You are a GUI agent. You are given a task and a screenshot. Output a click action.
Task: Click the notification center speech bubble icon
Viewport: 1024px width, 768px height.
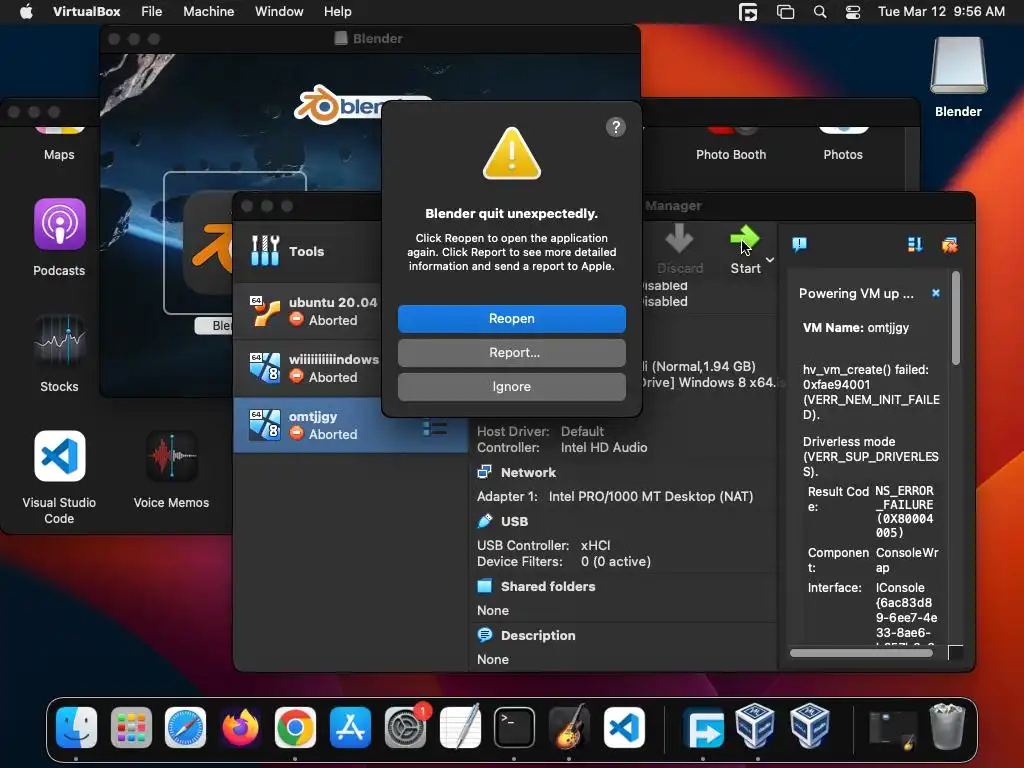[x=799, y=244]
